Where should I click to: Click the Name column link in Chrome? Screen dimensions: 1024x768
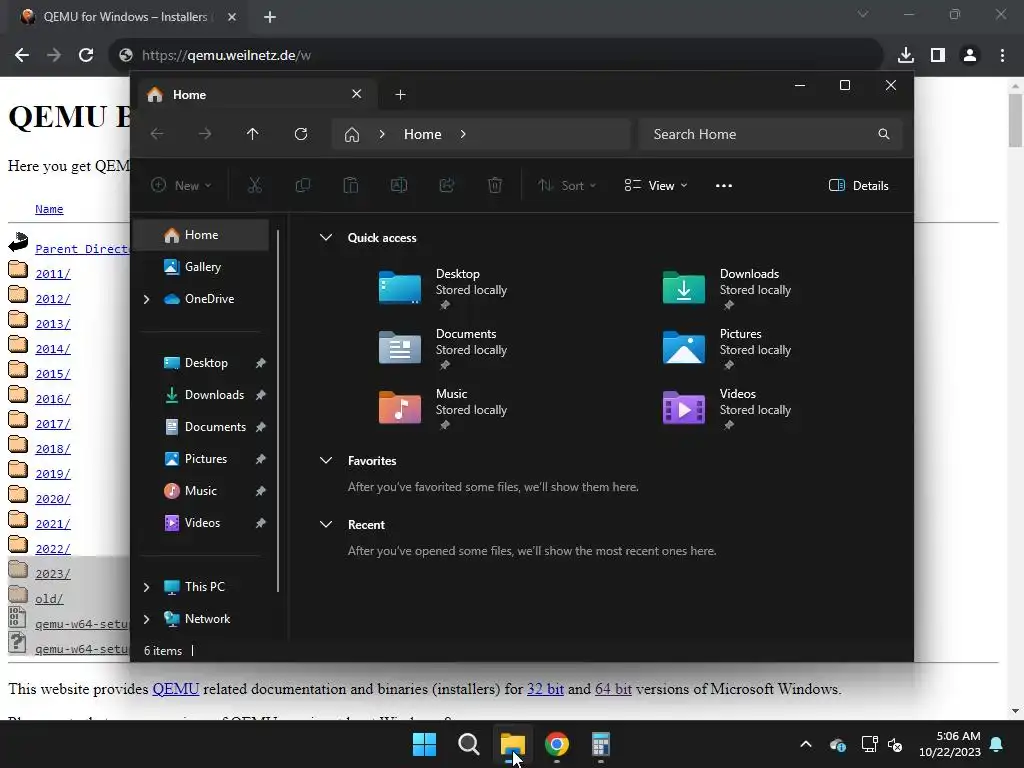[49, 209]
